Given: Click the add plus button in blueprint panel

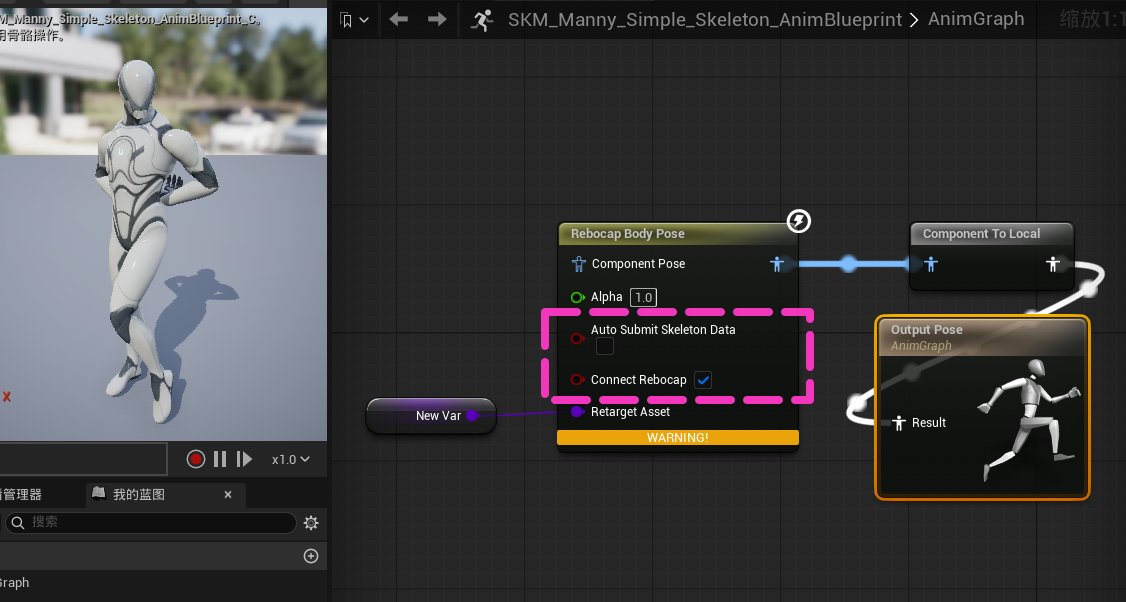Looking at the screenshot, I should click(x=311, y=556).
